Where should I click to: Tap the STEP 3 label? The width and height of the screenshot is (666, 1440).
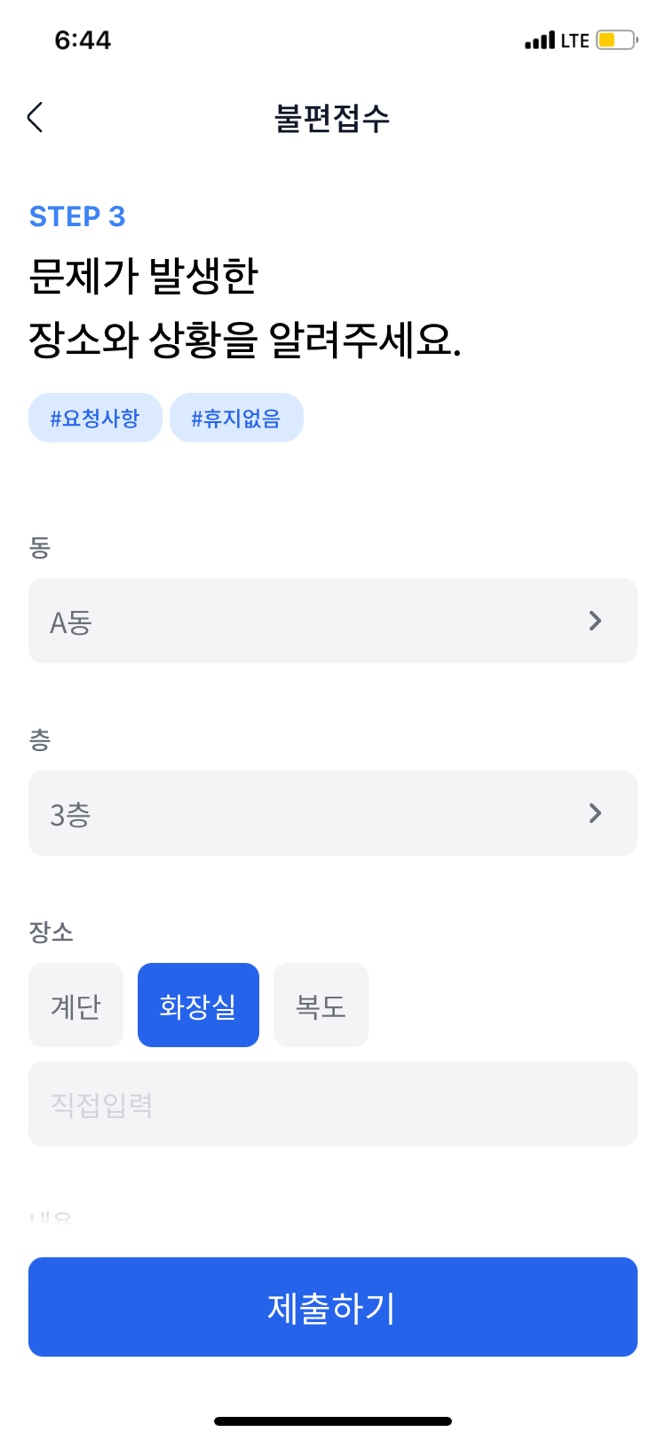pos(77,216)
